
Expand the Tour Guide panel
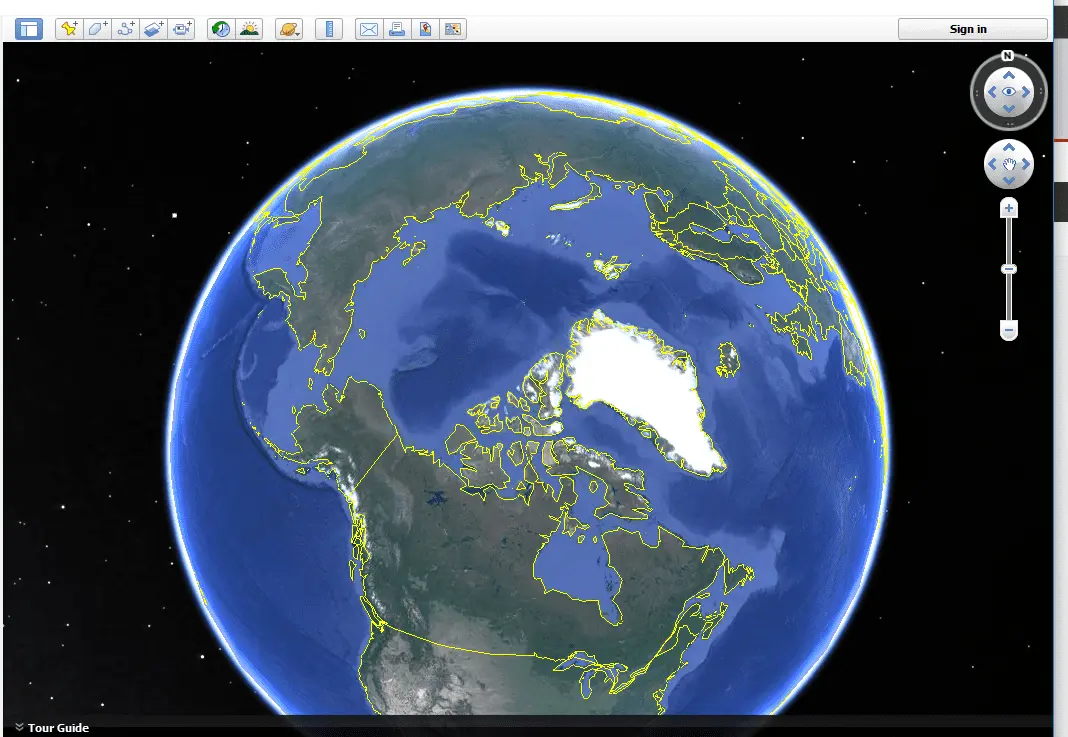tap(52, 727)
